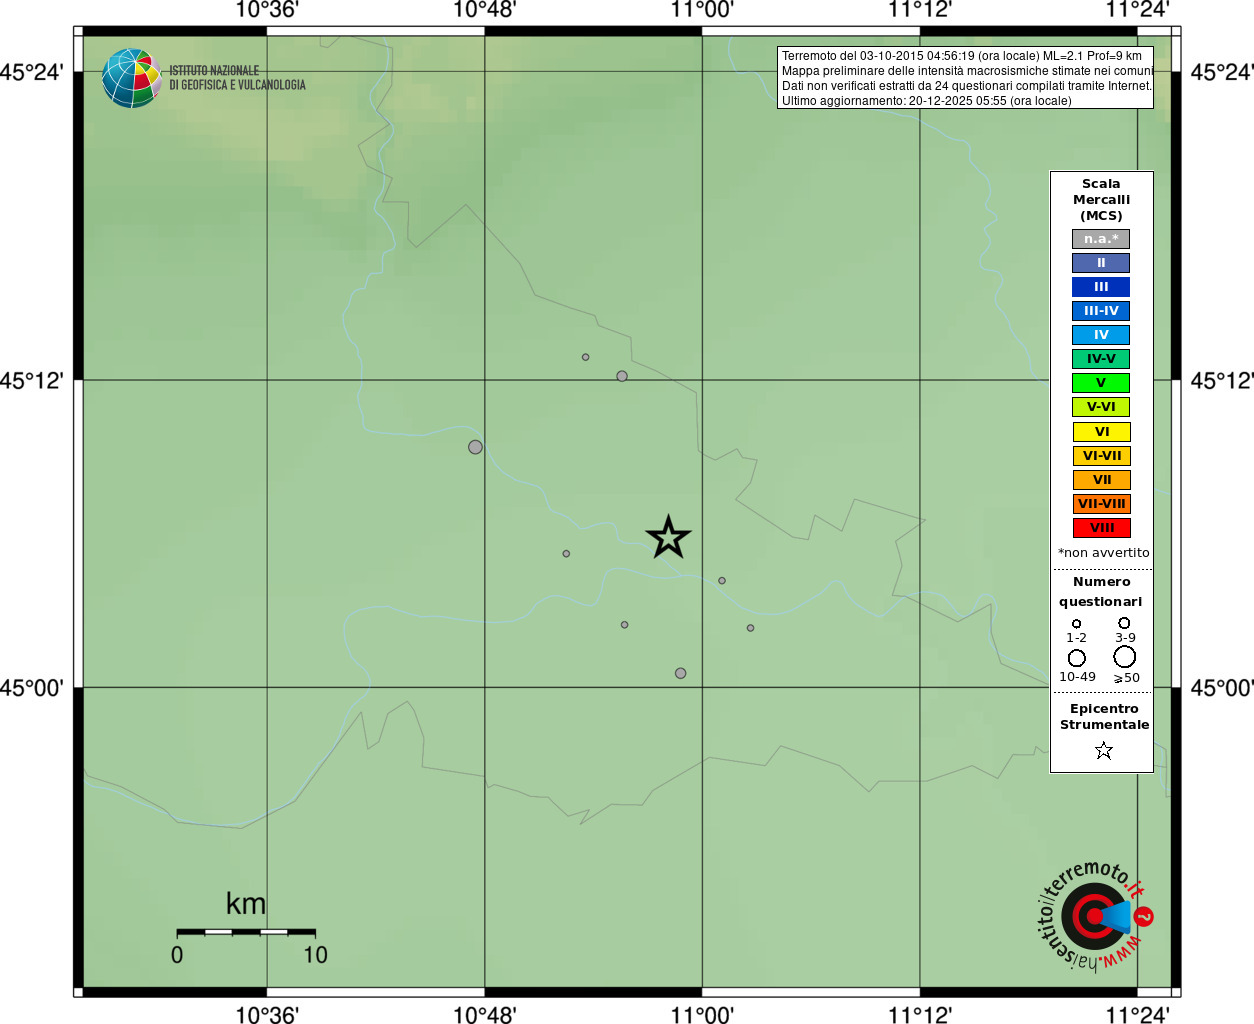Click the southernmost gray data point
The image size is (1254, 1024).
coord(680,673)
